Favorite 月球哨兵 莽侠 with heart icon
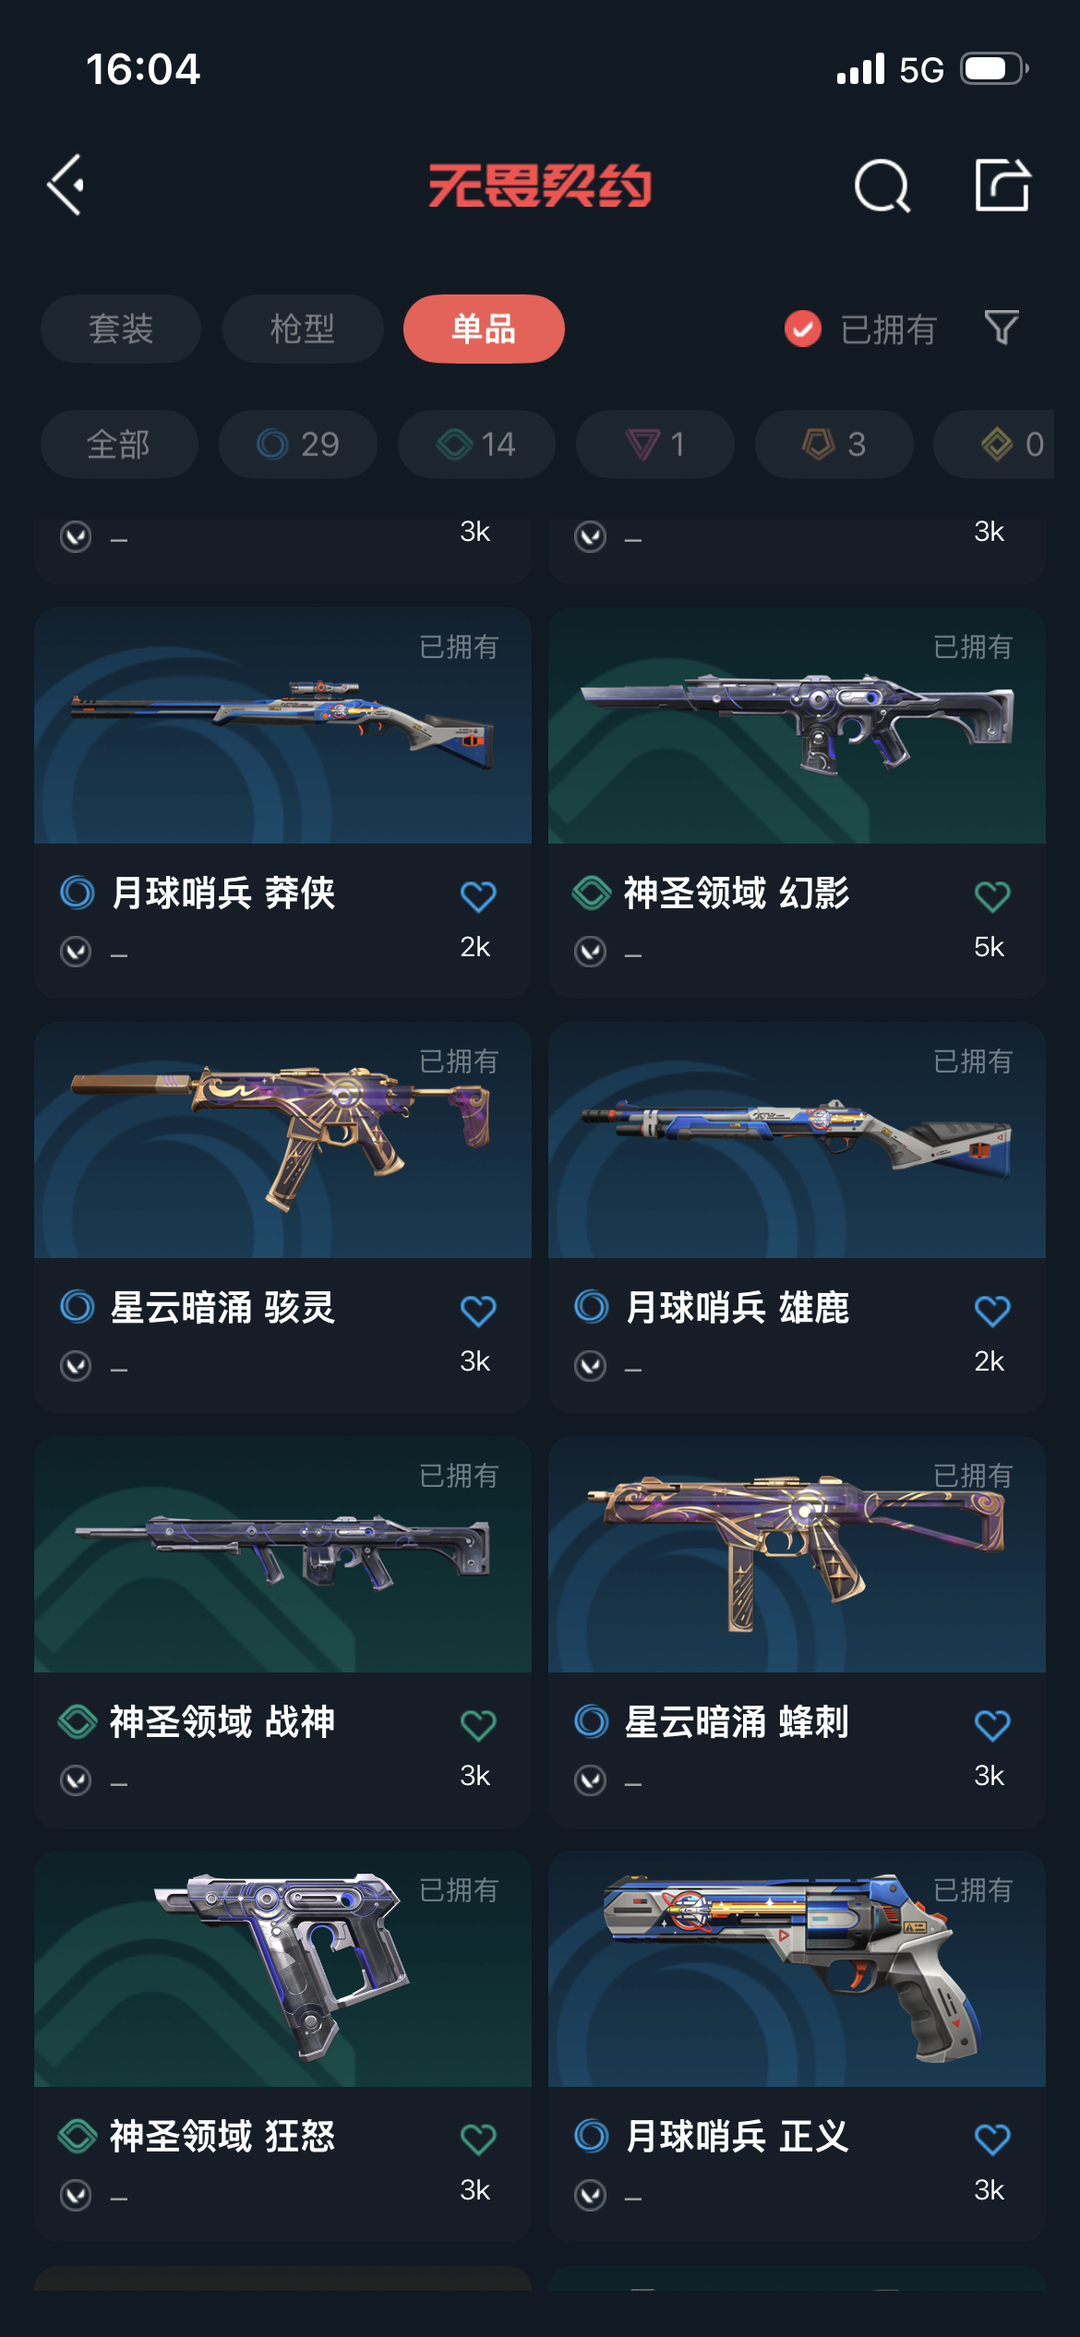The height and width of the screenshot is (2337, 1080). click(478, 896)
